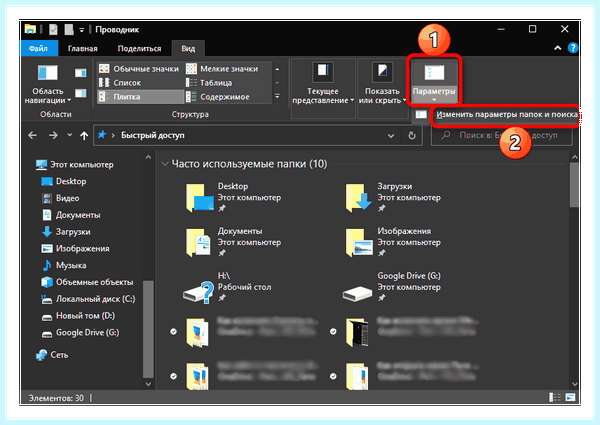Go forward with the right arrow

(x=53, y=135)
